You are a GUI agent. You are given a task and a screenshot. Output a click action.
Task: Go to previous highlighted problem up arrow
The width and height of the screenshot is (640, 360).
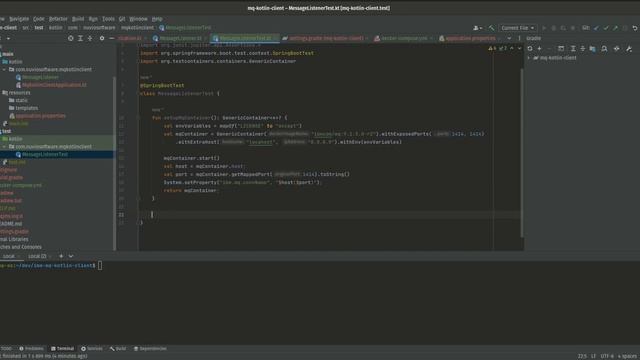click(x=512, y=49)
